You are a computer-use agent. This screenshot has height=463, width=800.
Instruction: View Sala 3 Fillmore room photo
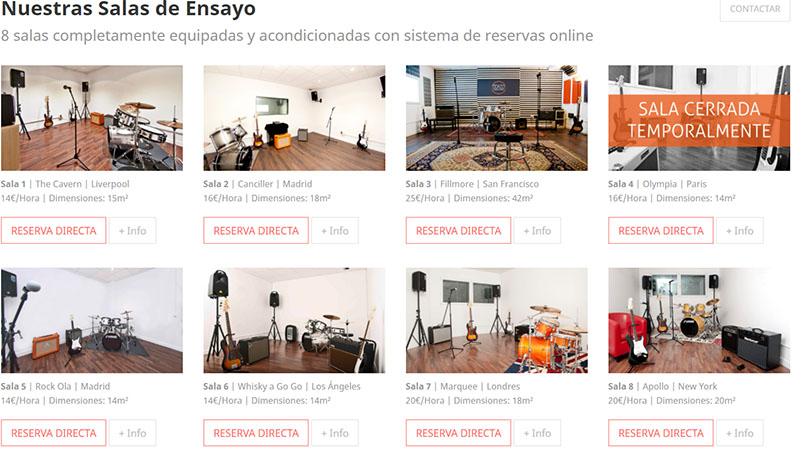point(496,118)
